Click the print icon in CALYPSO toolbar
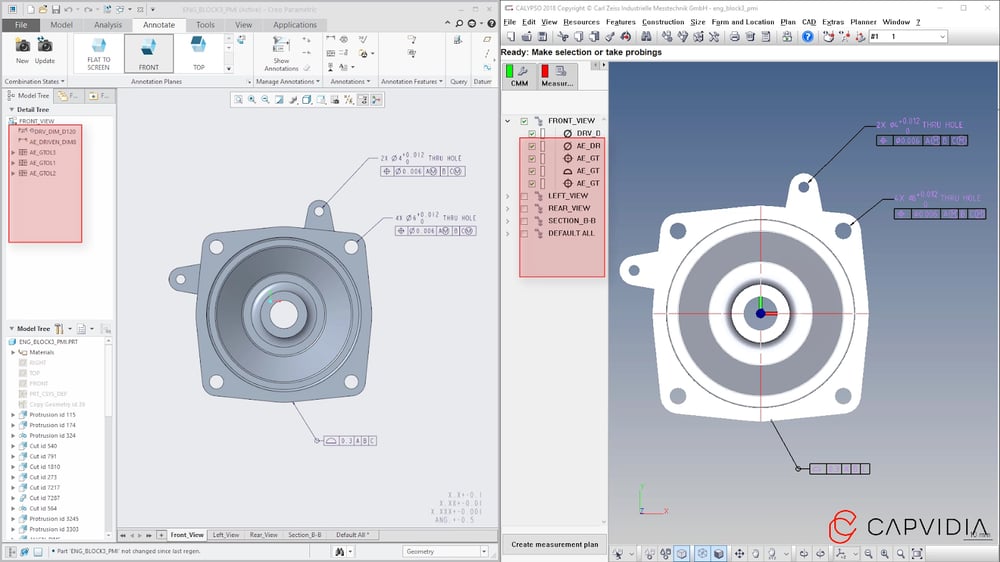This screenshot has width=1000, height=562. pos(734,37)
